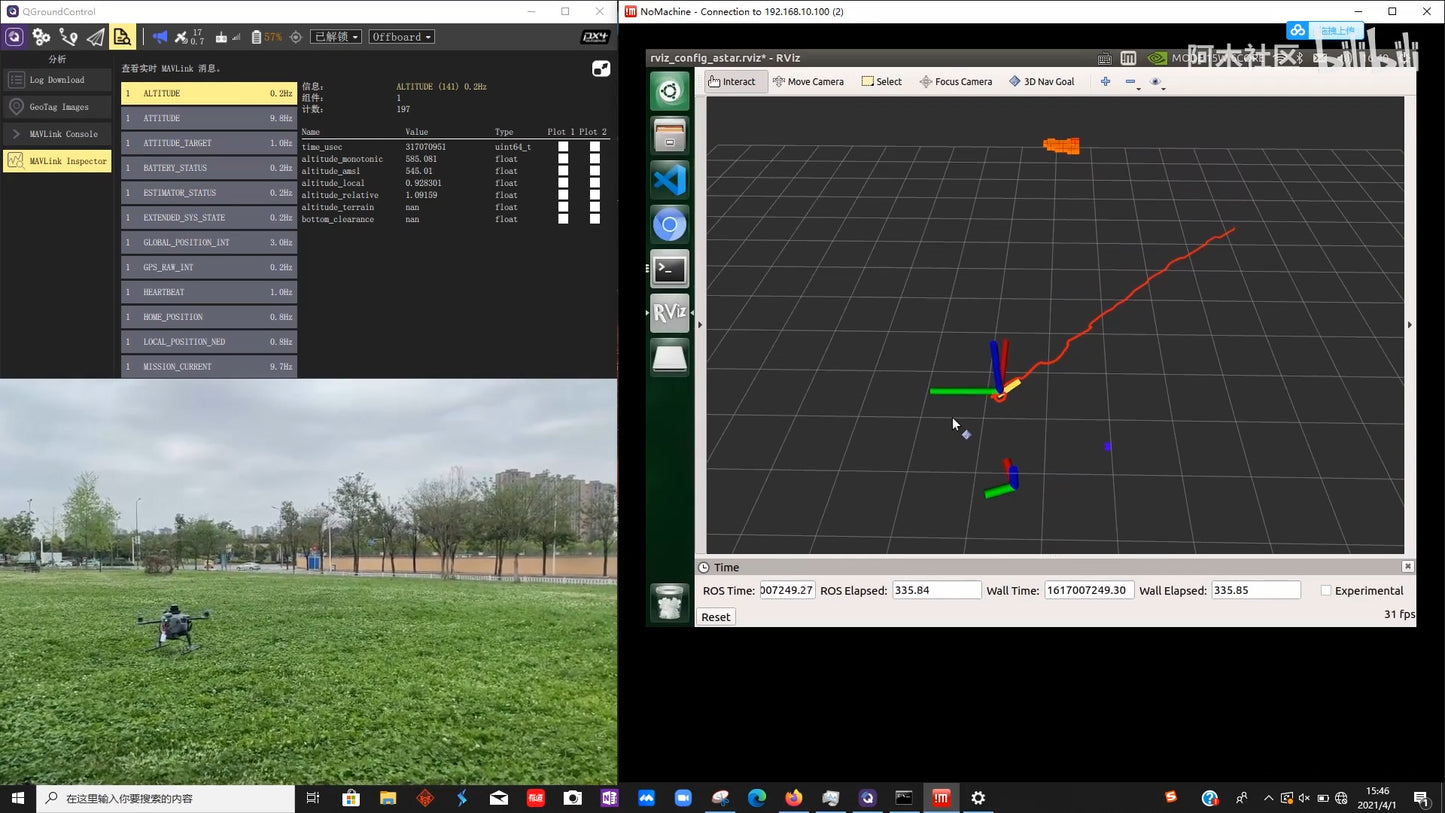Open the MAVLink Console tab
The image size is (1445, 813).
coord(57,134)
